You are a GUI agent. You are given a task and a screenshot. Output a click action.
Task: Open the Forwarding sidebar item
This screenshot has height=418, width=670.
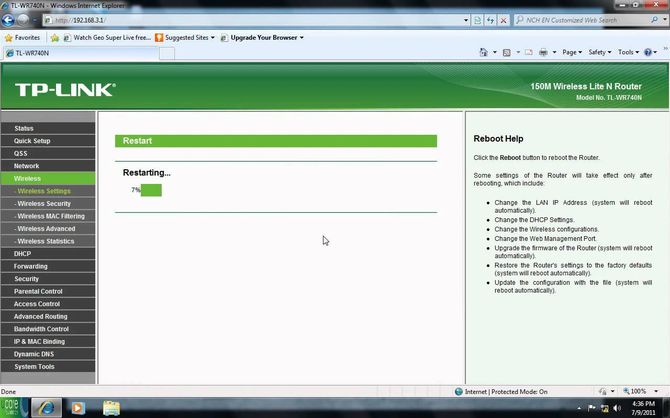[48, 266]
